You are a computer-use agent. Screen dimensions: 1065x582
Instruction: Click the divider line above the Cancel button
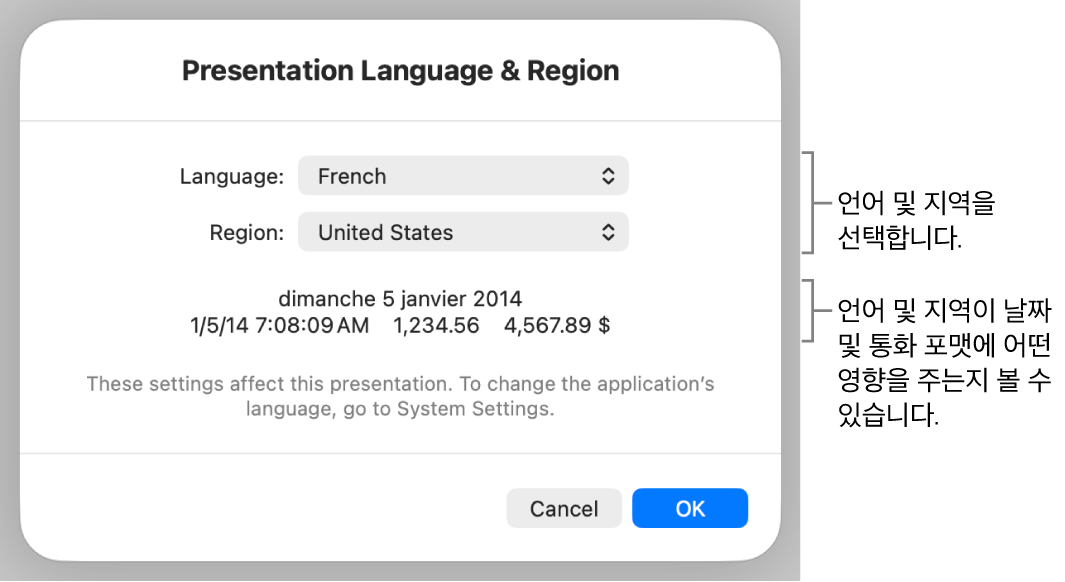click(400, 454)
